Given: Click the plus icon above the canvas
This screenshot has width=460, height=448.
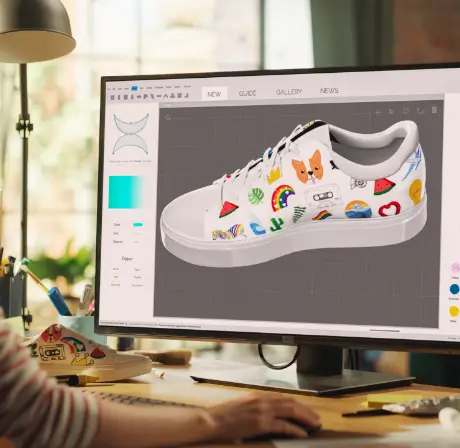Looking at the screenshot, I should [x=377, y=112].
